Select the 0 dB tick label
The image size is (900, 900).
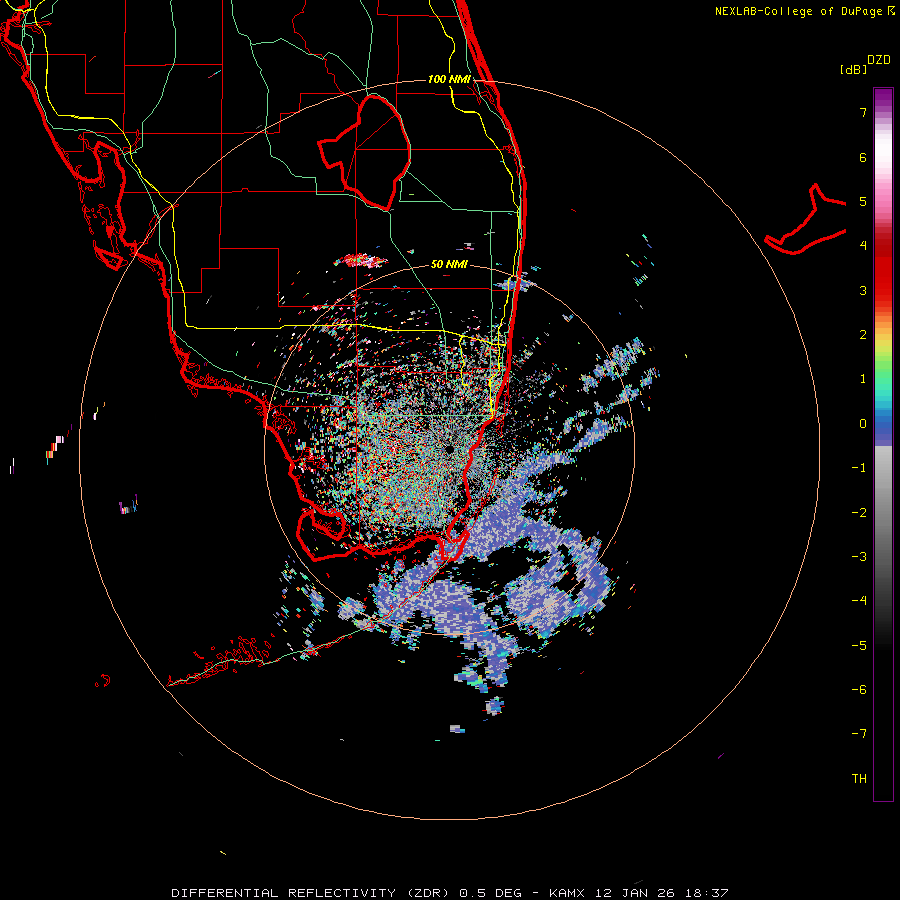coord(862,424)
